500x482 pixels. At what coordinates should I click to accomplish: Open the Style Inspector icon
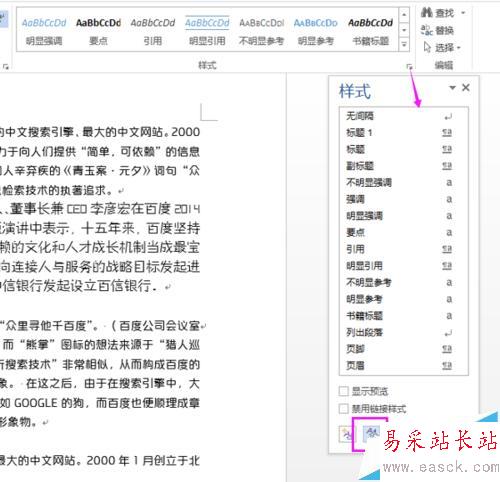tap(371, 434)
